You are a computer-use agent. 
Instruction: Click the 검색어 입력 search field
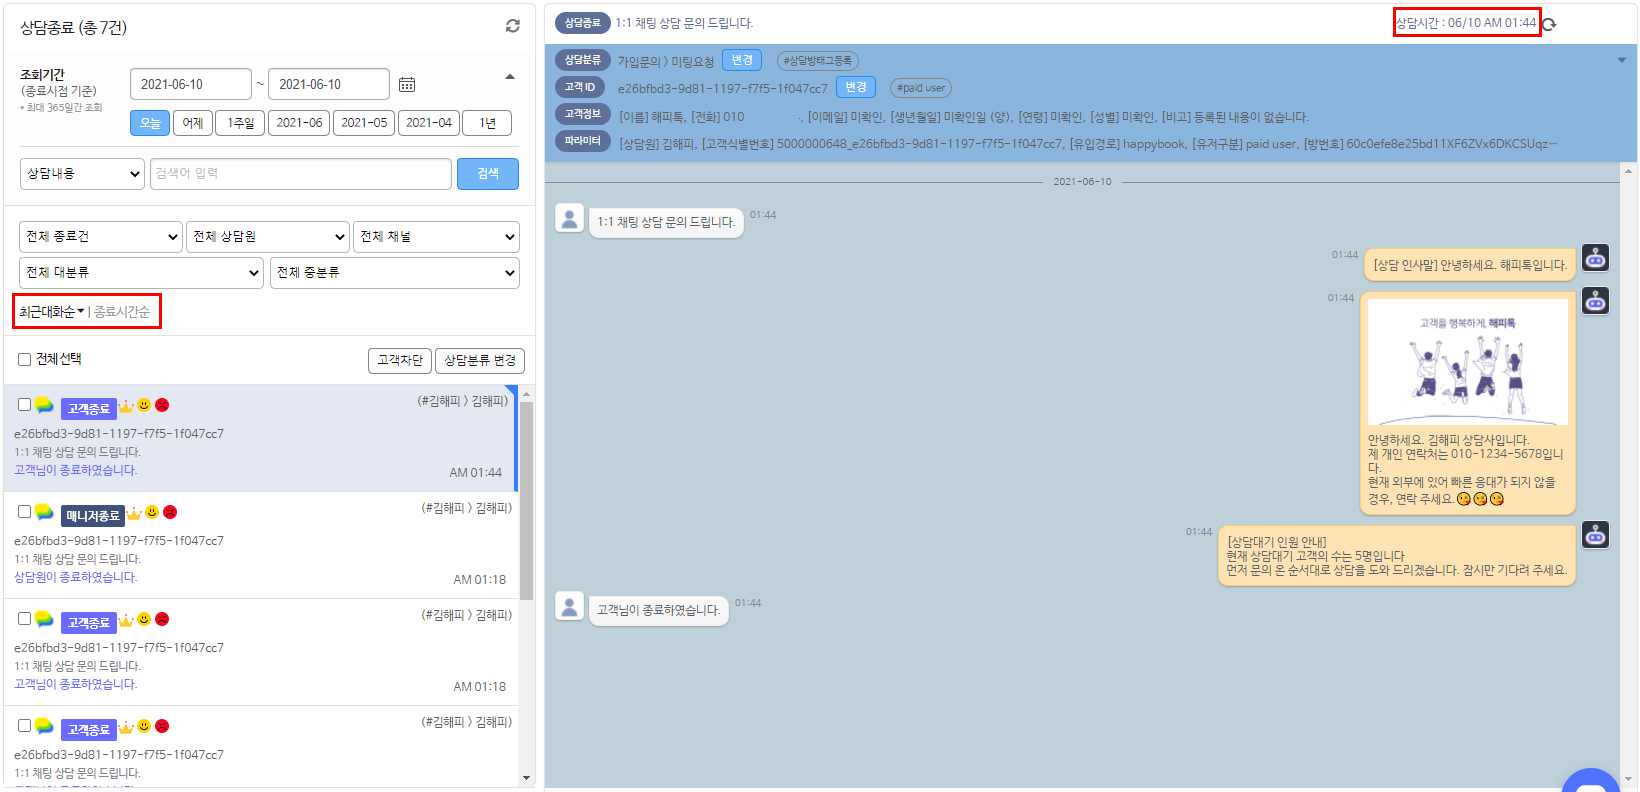tap(300, 174)
